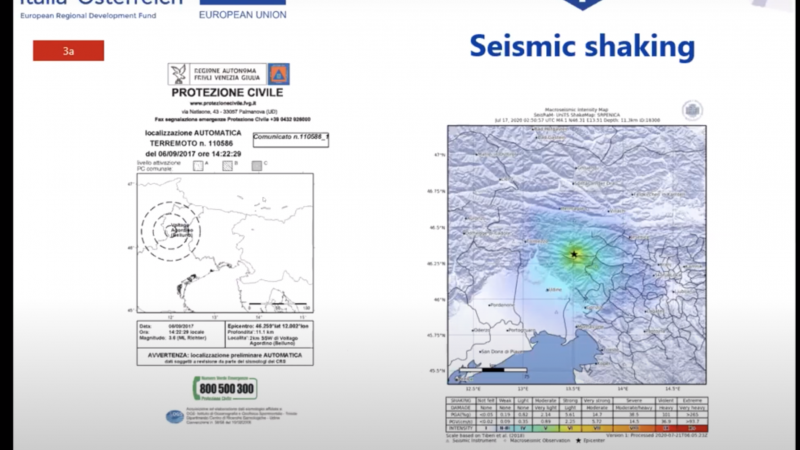Select the green intensity V legend cell
This screenshot has width=800, height=450.
[x=546, y=428]
